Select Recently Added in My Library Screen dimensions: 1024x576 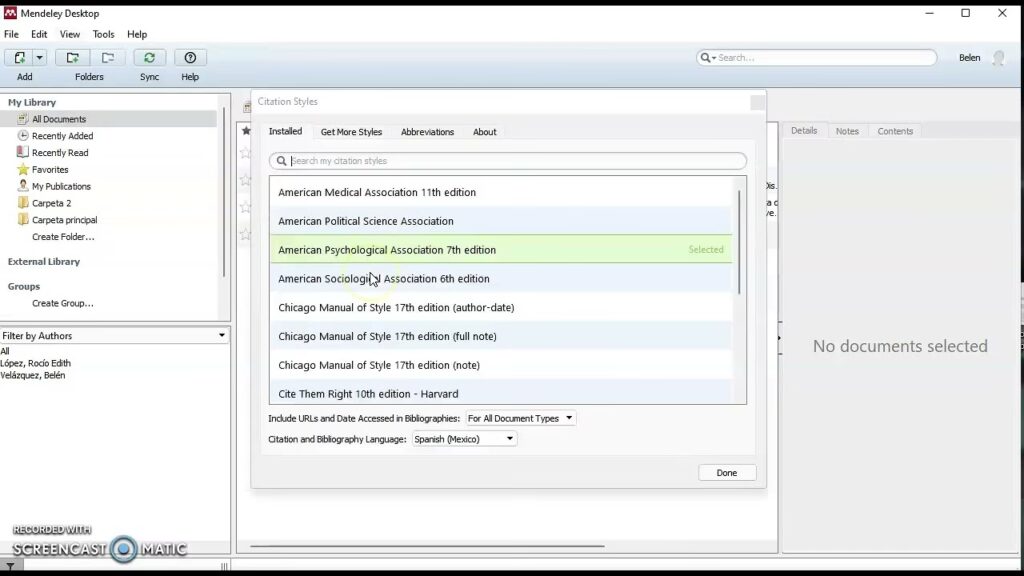62,136
